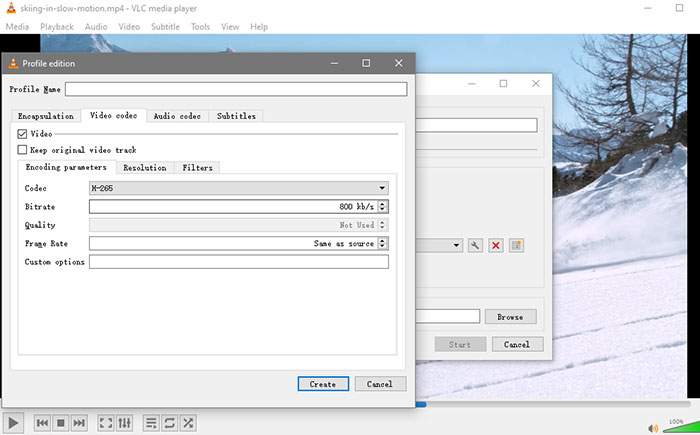Open profile dropdown in Convert window
This screenshot has height=435, width=700.
point(456,245)
